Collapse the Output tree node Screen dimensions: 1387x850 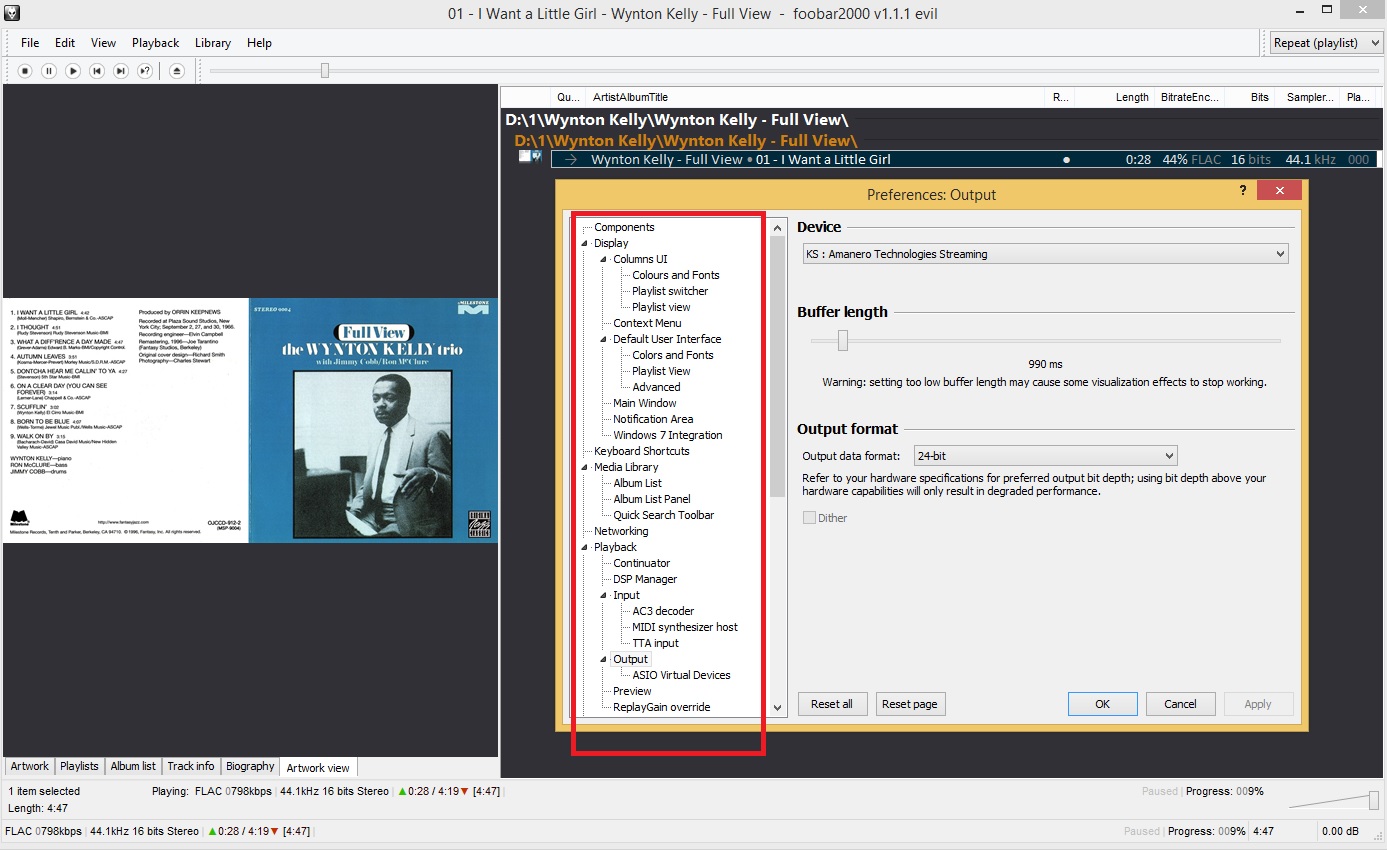(x=604, y=660)
